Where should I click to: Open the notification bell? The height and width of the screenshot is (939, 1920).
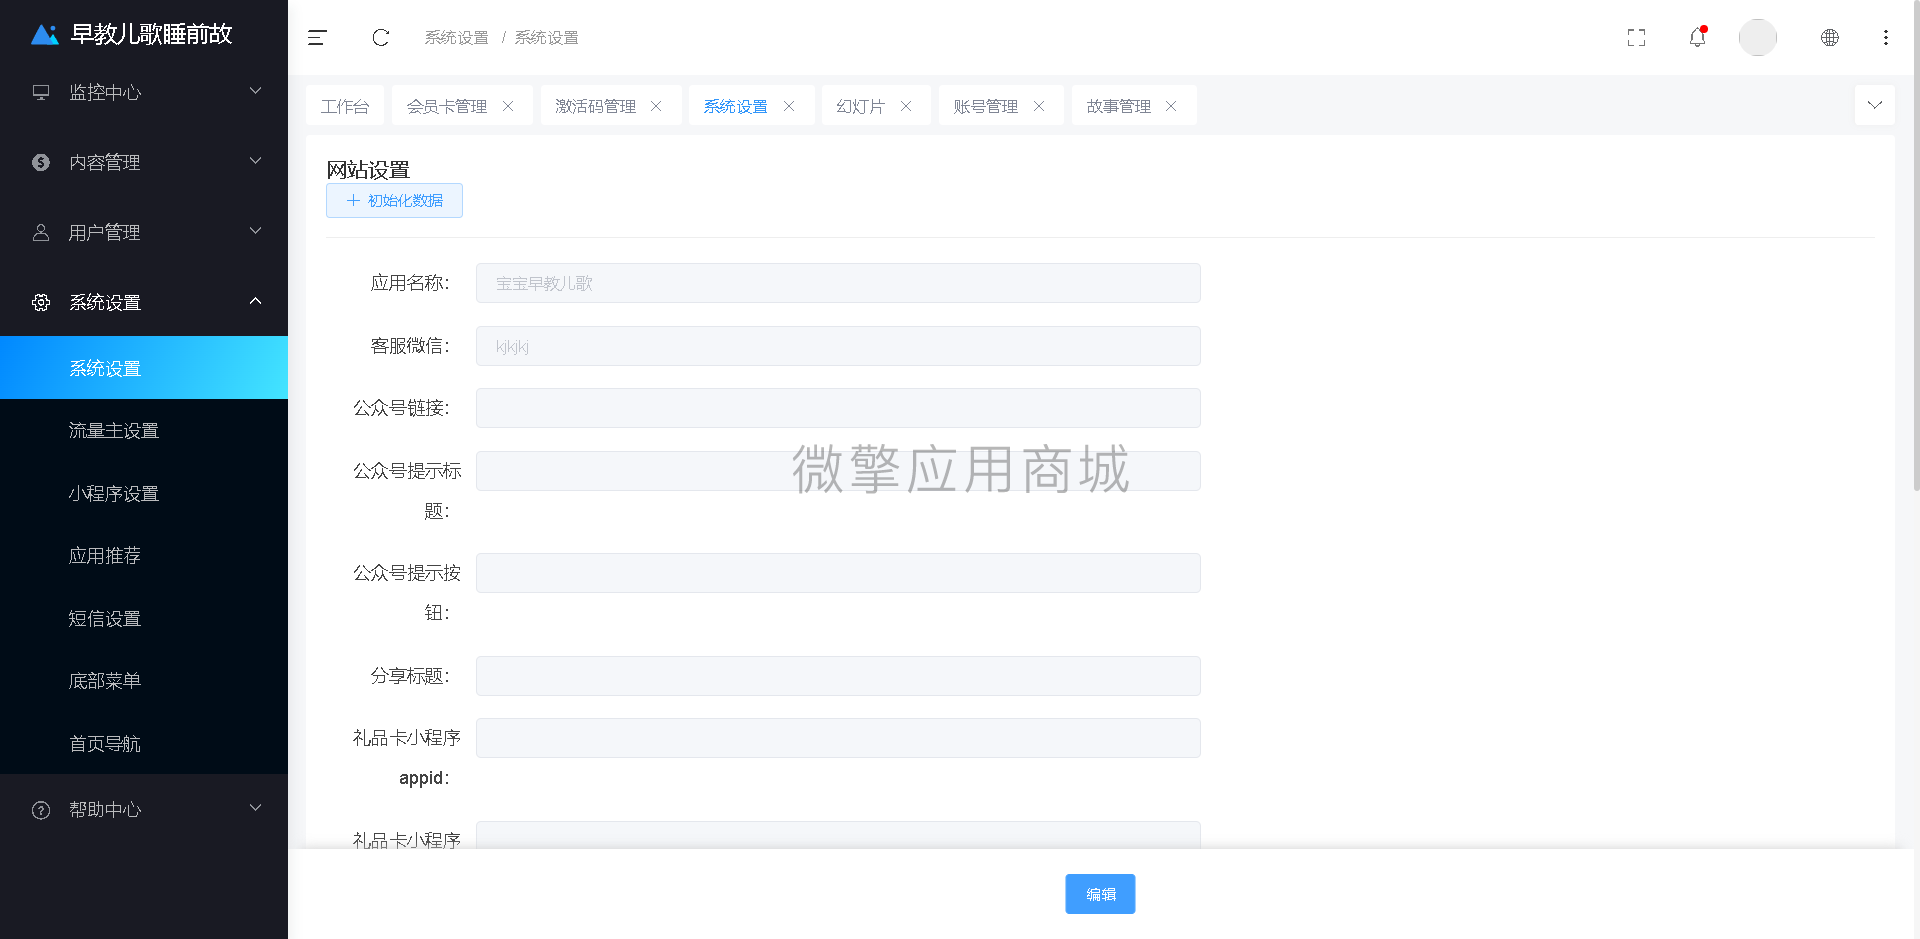point(1697,37)
